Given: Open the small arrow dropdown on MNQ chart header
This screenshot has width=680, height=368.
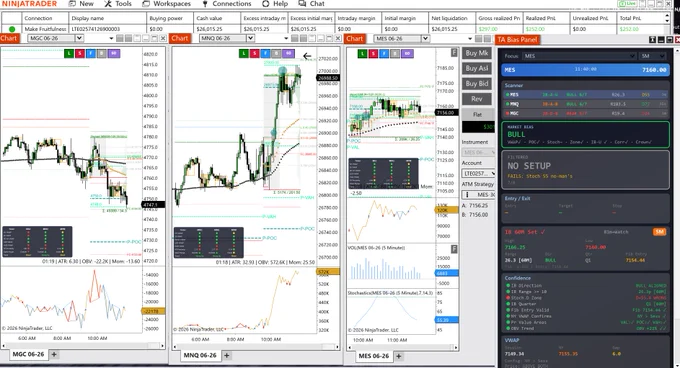Looking at the screenshot, I should tap(286, 39).
